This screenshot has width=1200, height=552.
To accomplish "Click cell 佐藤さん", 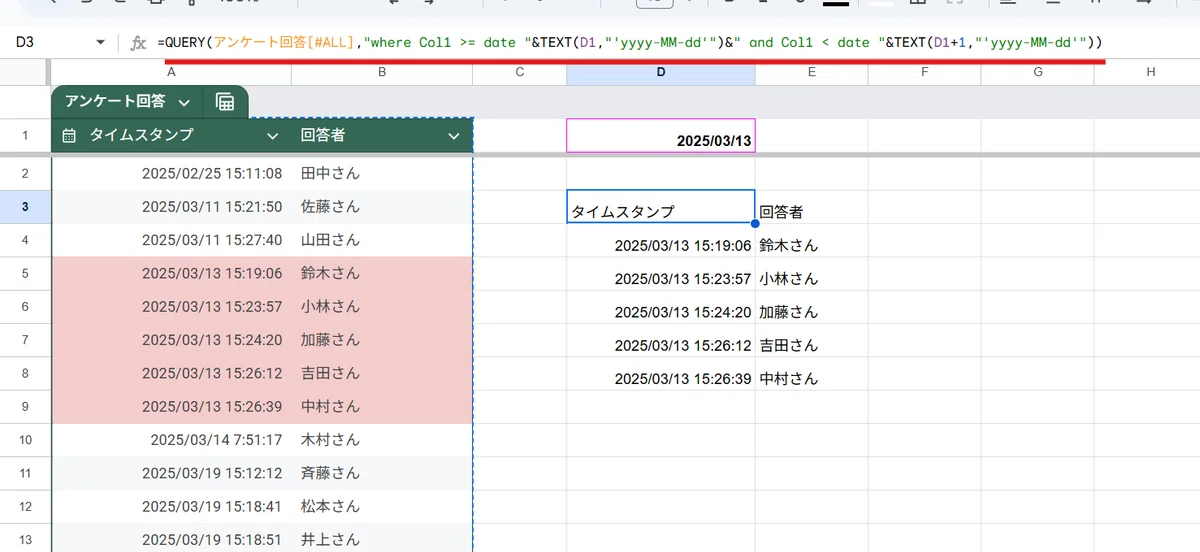I will [382, 207].
